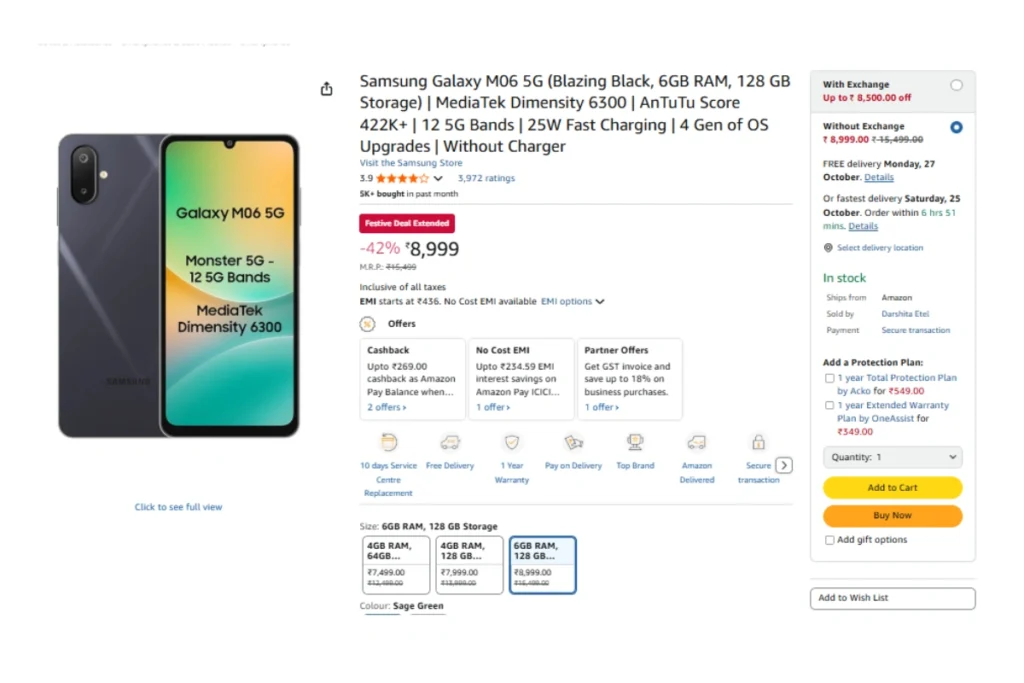
Task: Select the With Exchange radio option
Action: [956, 86]
